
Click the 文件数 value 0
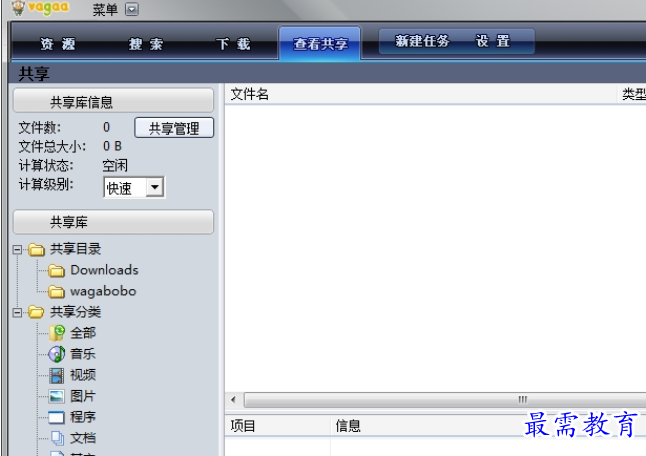tap(106, 127)
